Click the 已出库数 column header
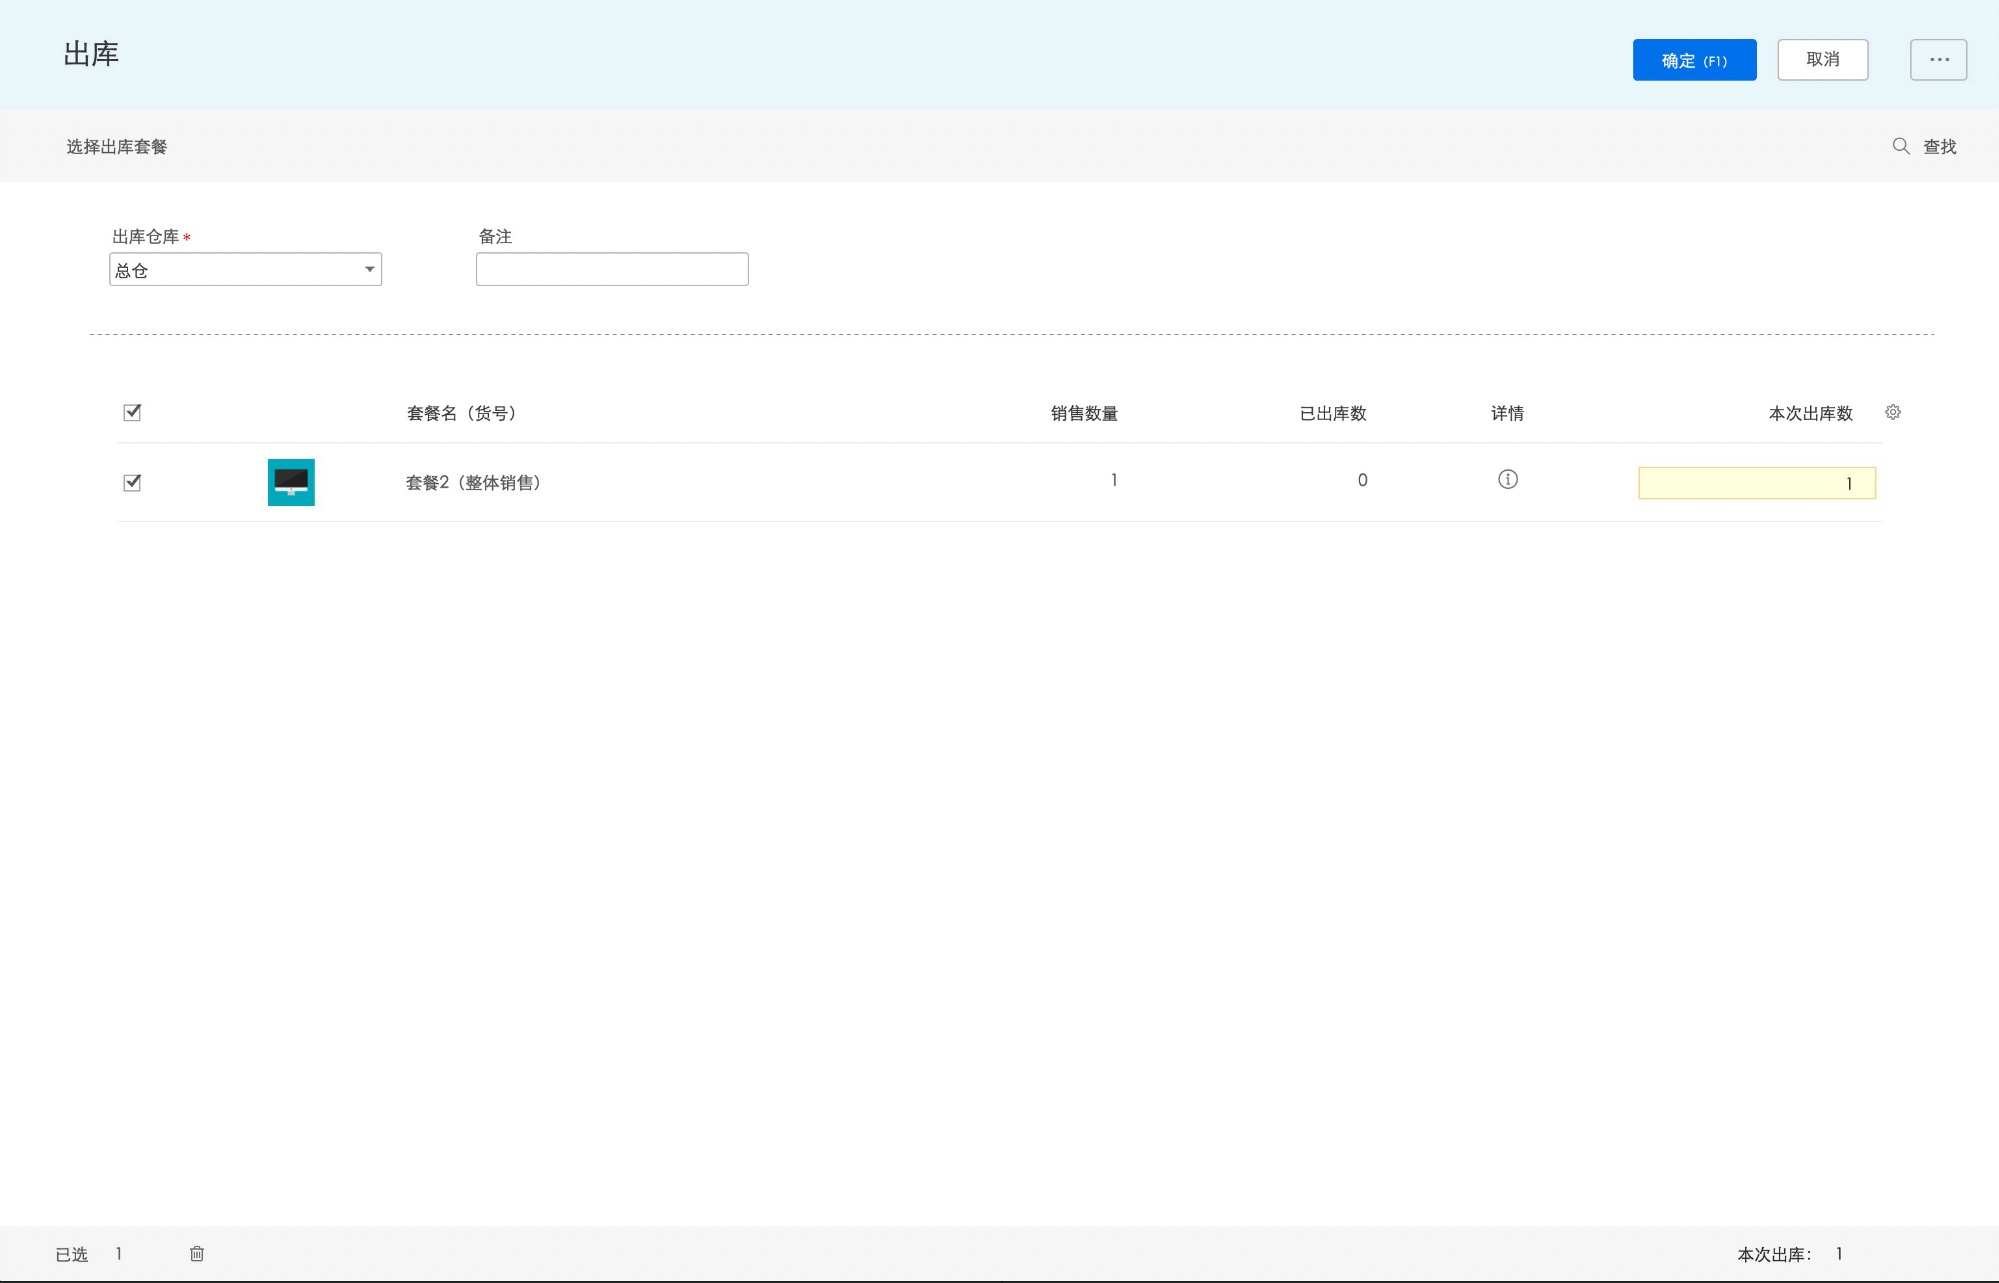 pyautogui.click(x=1332, y=413)
